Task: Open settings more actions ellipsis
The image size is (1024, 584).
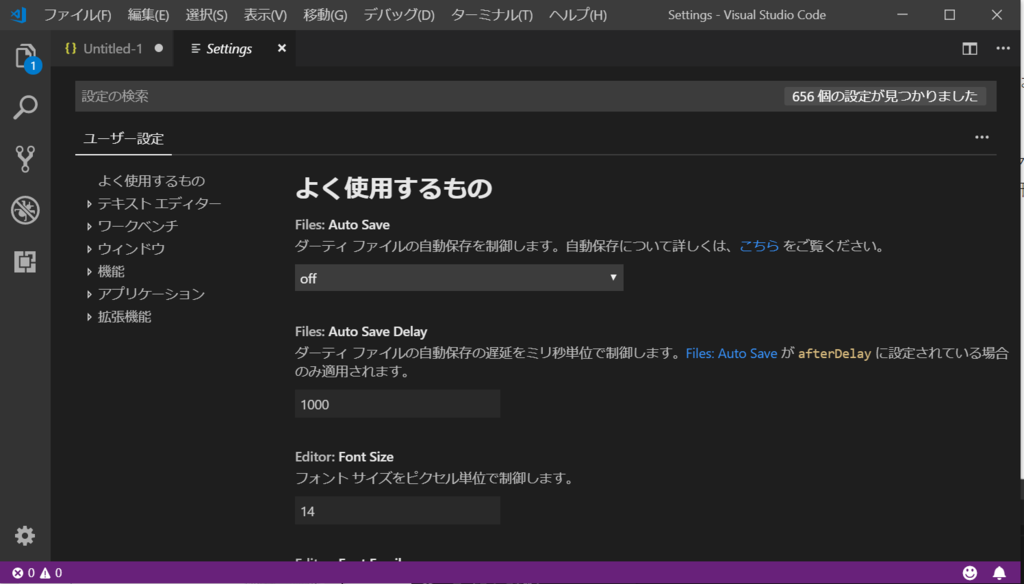Action: [x=982, y=137]
